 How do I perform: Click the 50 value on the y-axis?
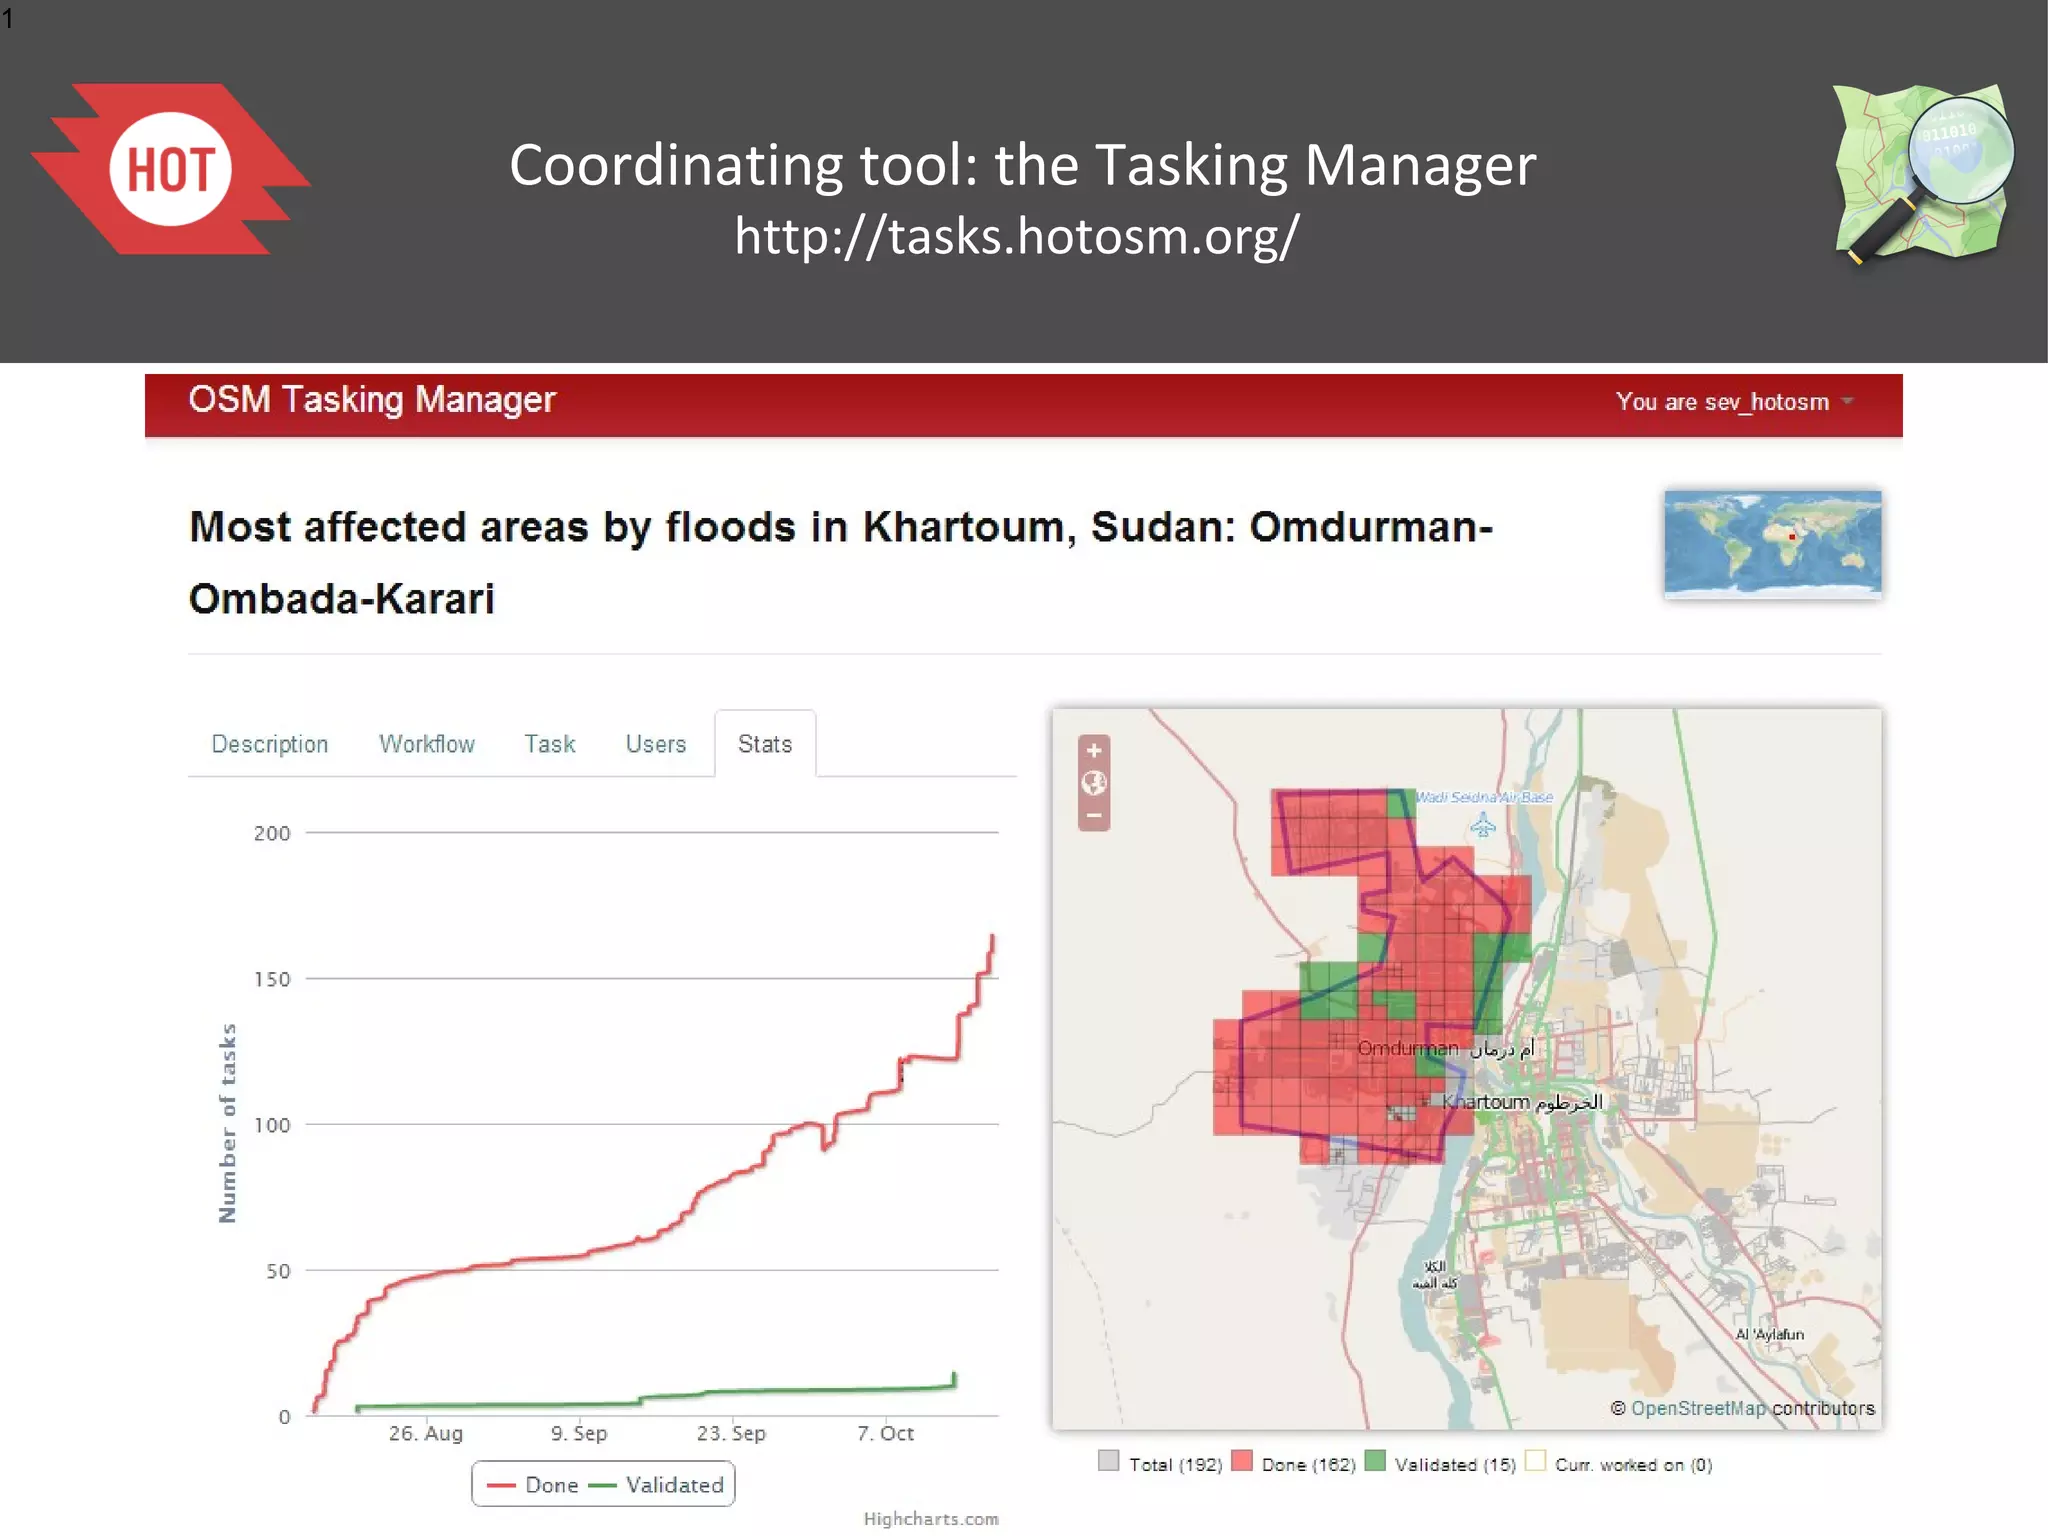278,1271
